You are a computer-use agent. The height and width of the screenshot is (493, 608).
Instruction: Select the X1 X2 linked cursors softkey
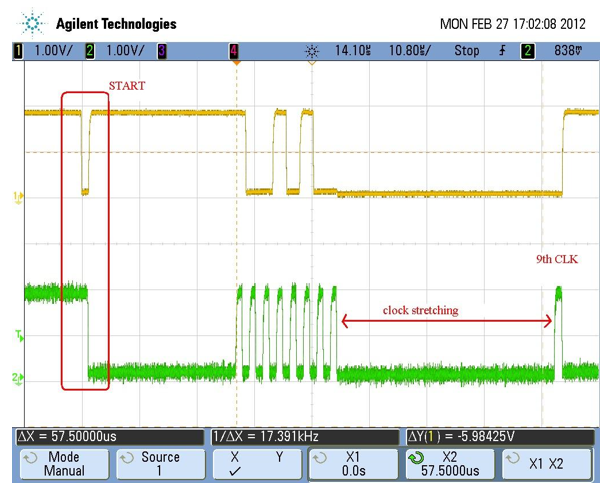coord(547,464)
